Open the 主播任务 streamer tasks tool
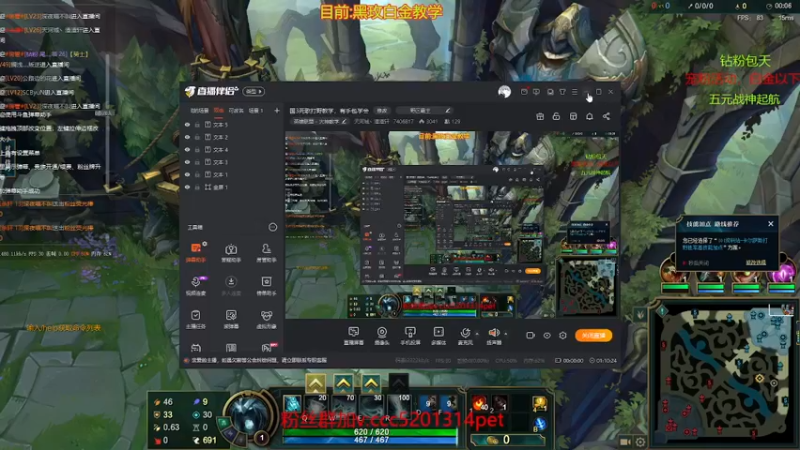800x450 pixels. [196, 319]
